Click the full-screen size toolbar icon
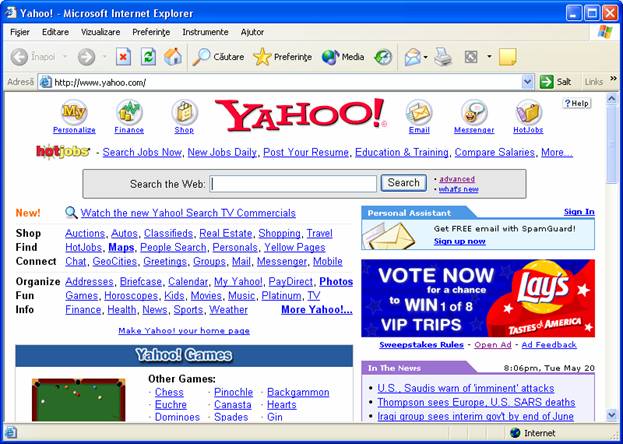This screenshot has width=623, height=444. 471,57
